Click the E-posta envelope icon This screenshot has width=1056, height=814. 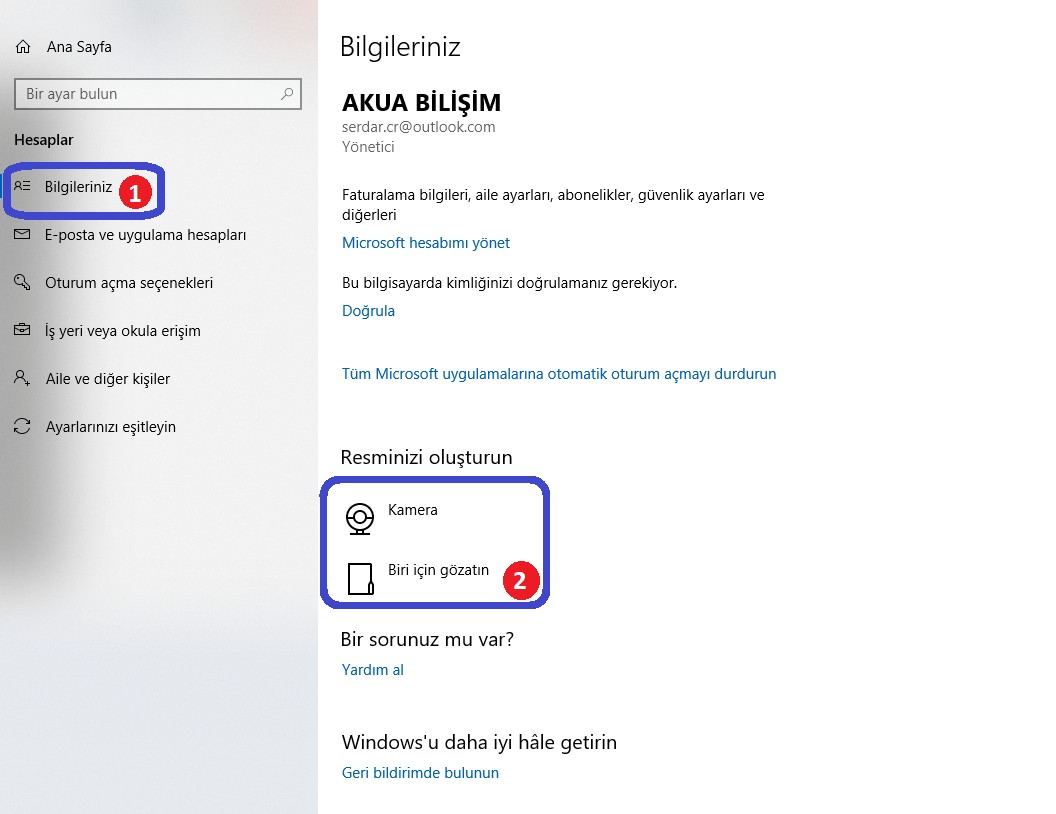pyautogui.click(x=23, y=235)
